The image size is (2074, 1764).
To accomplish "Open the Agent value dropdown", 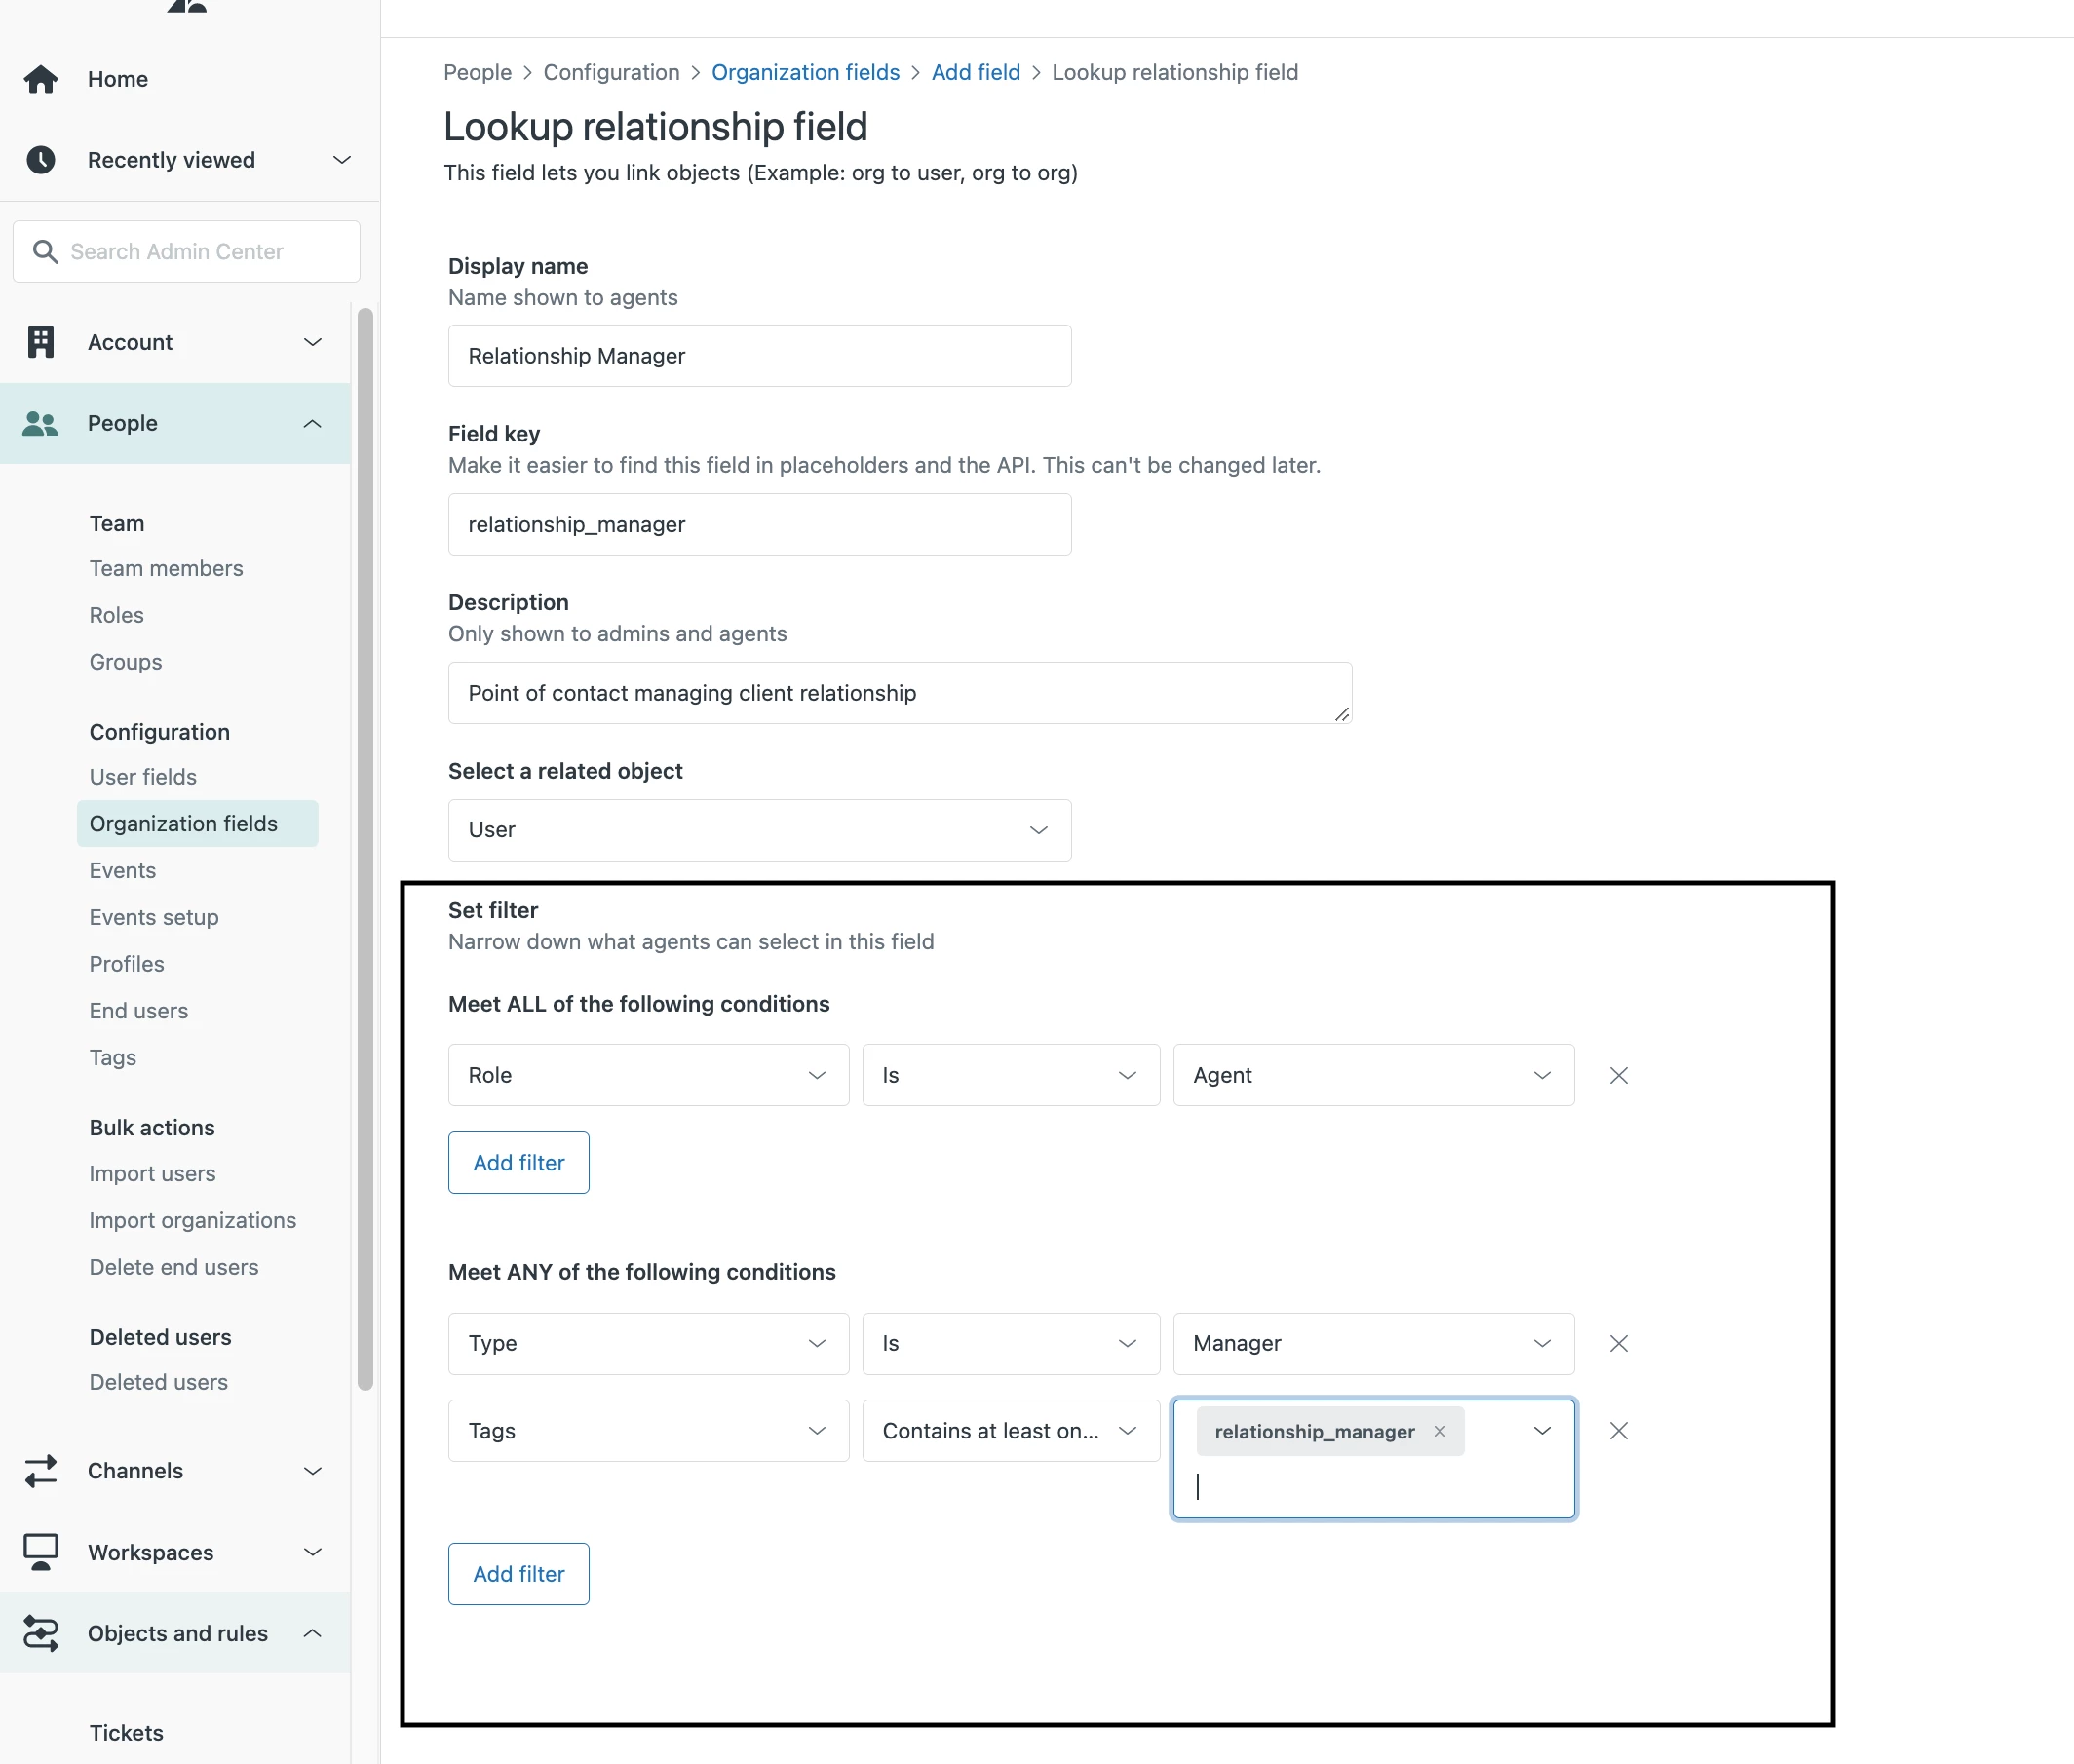I will click(1372, 1075).
